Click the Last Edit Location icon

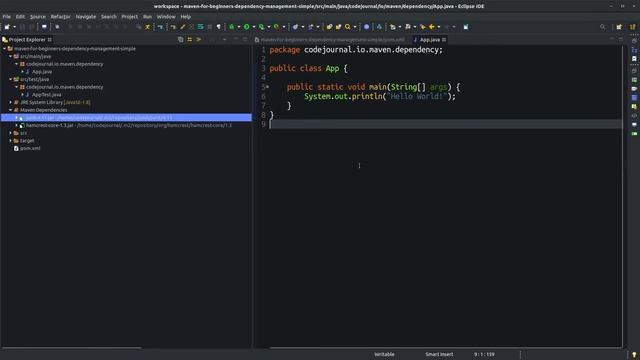[423, 27]
